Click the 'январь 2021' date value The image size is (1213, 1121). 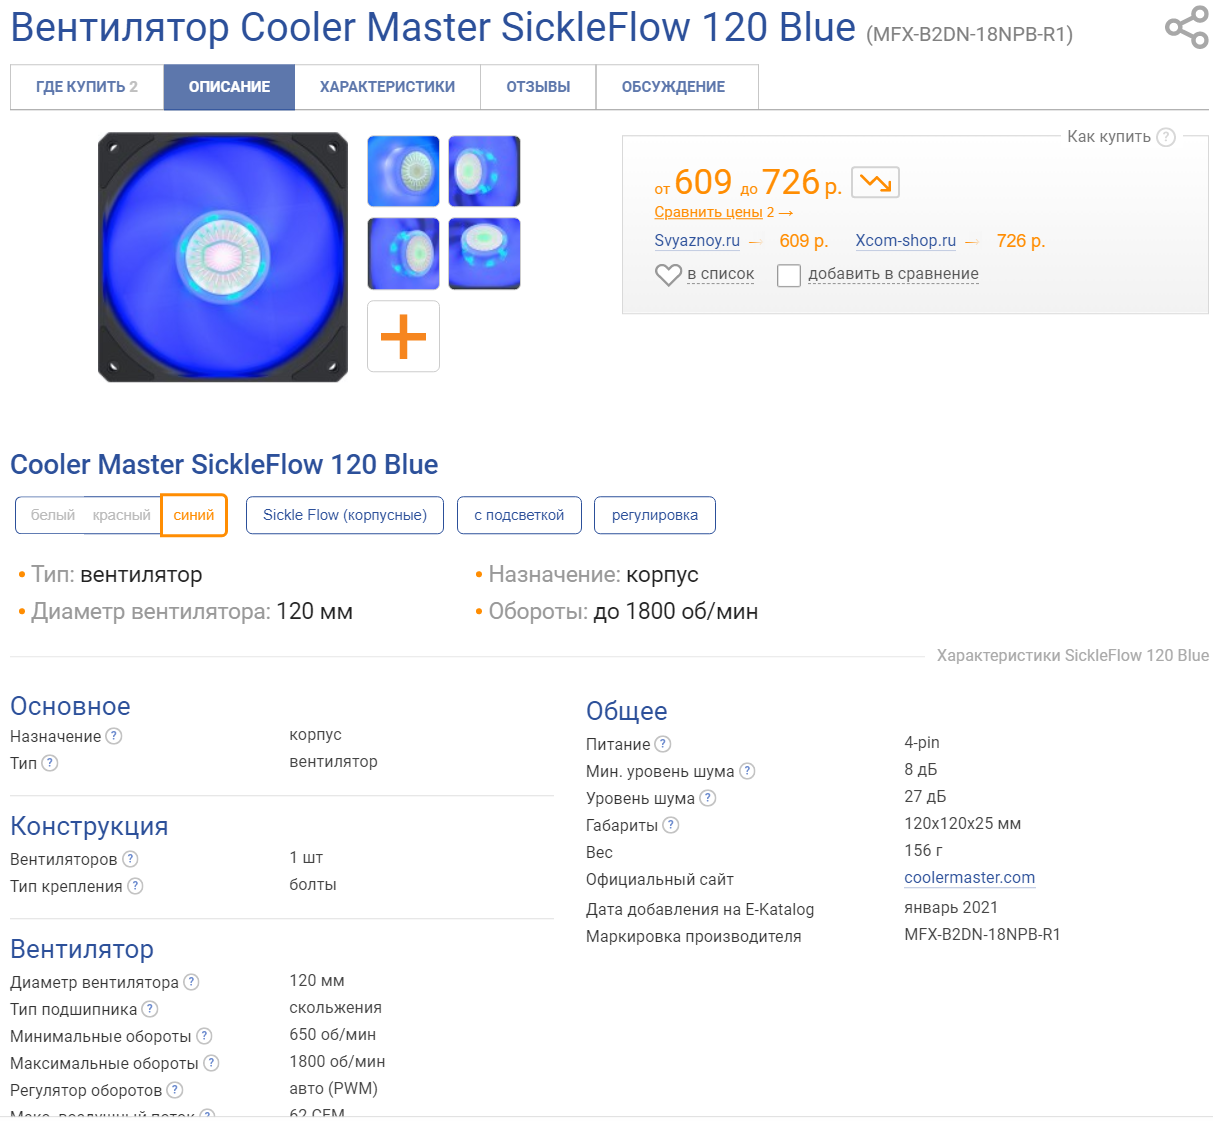click(951, 908)
